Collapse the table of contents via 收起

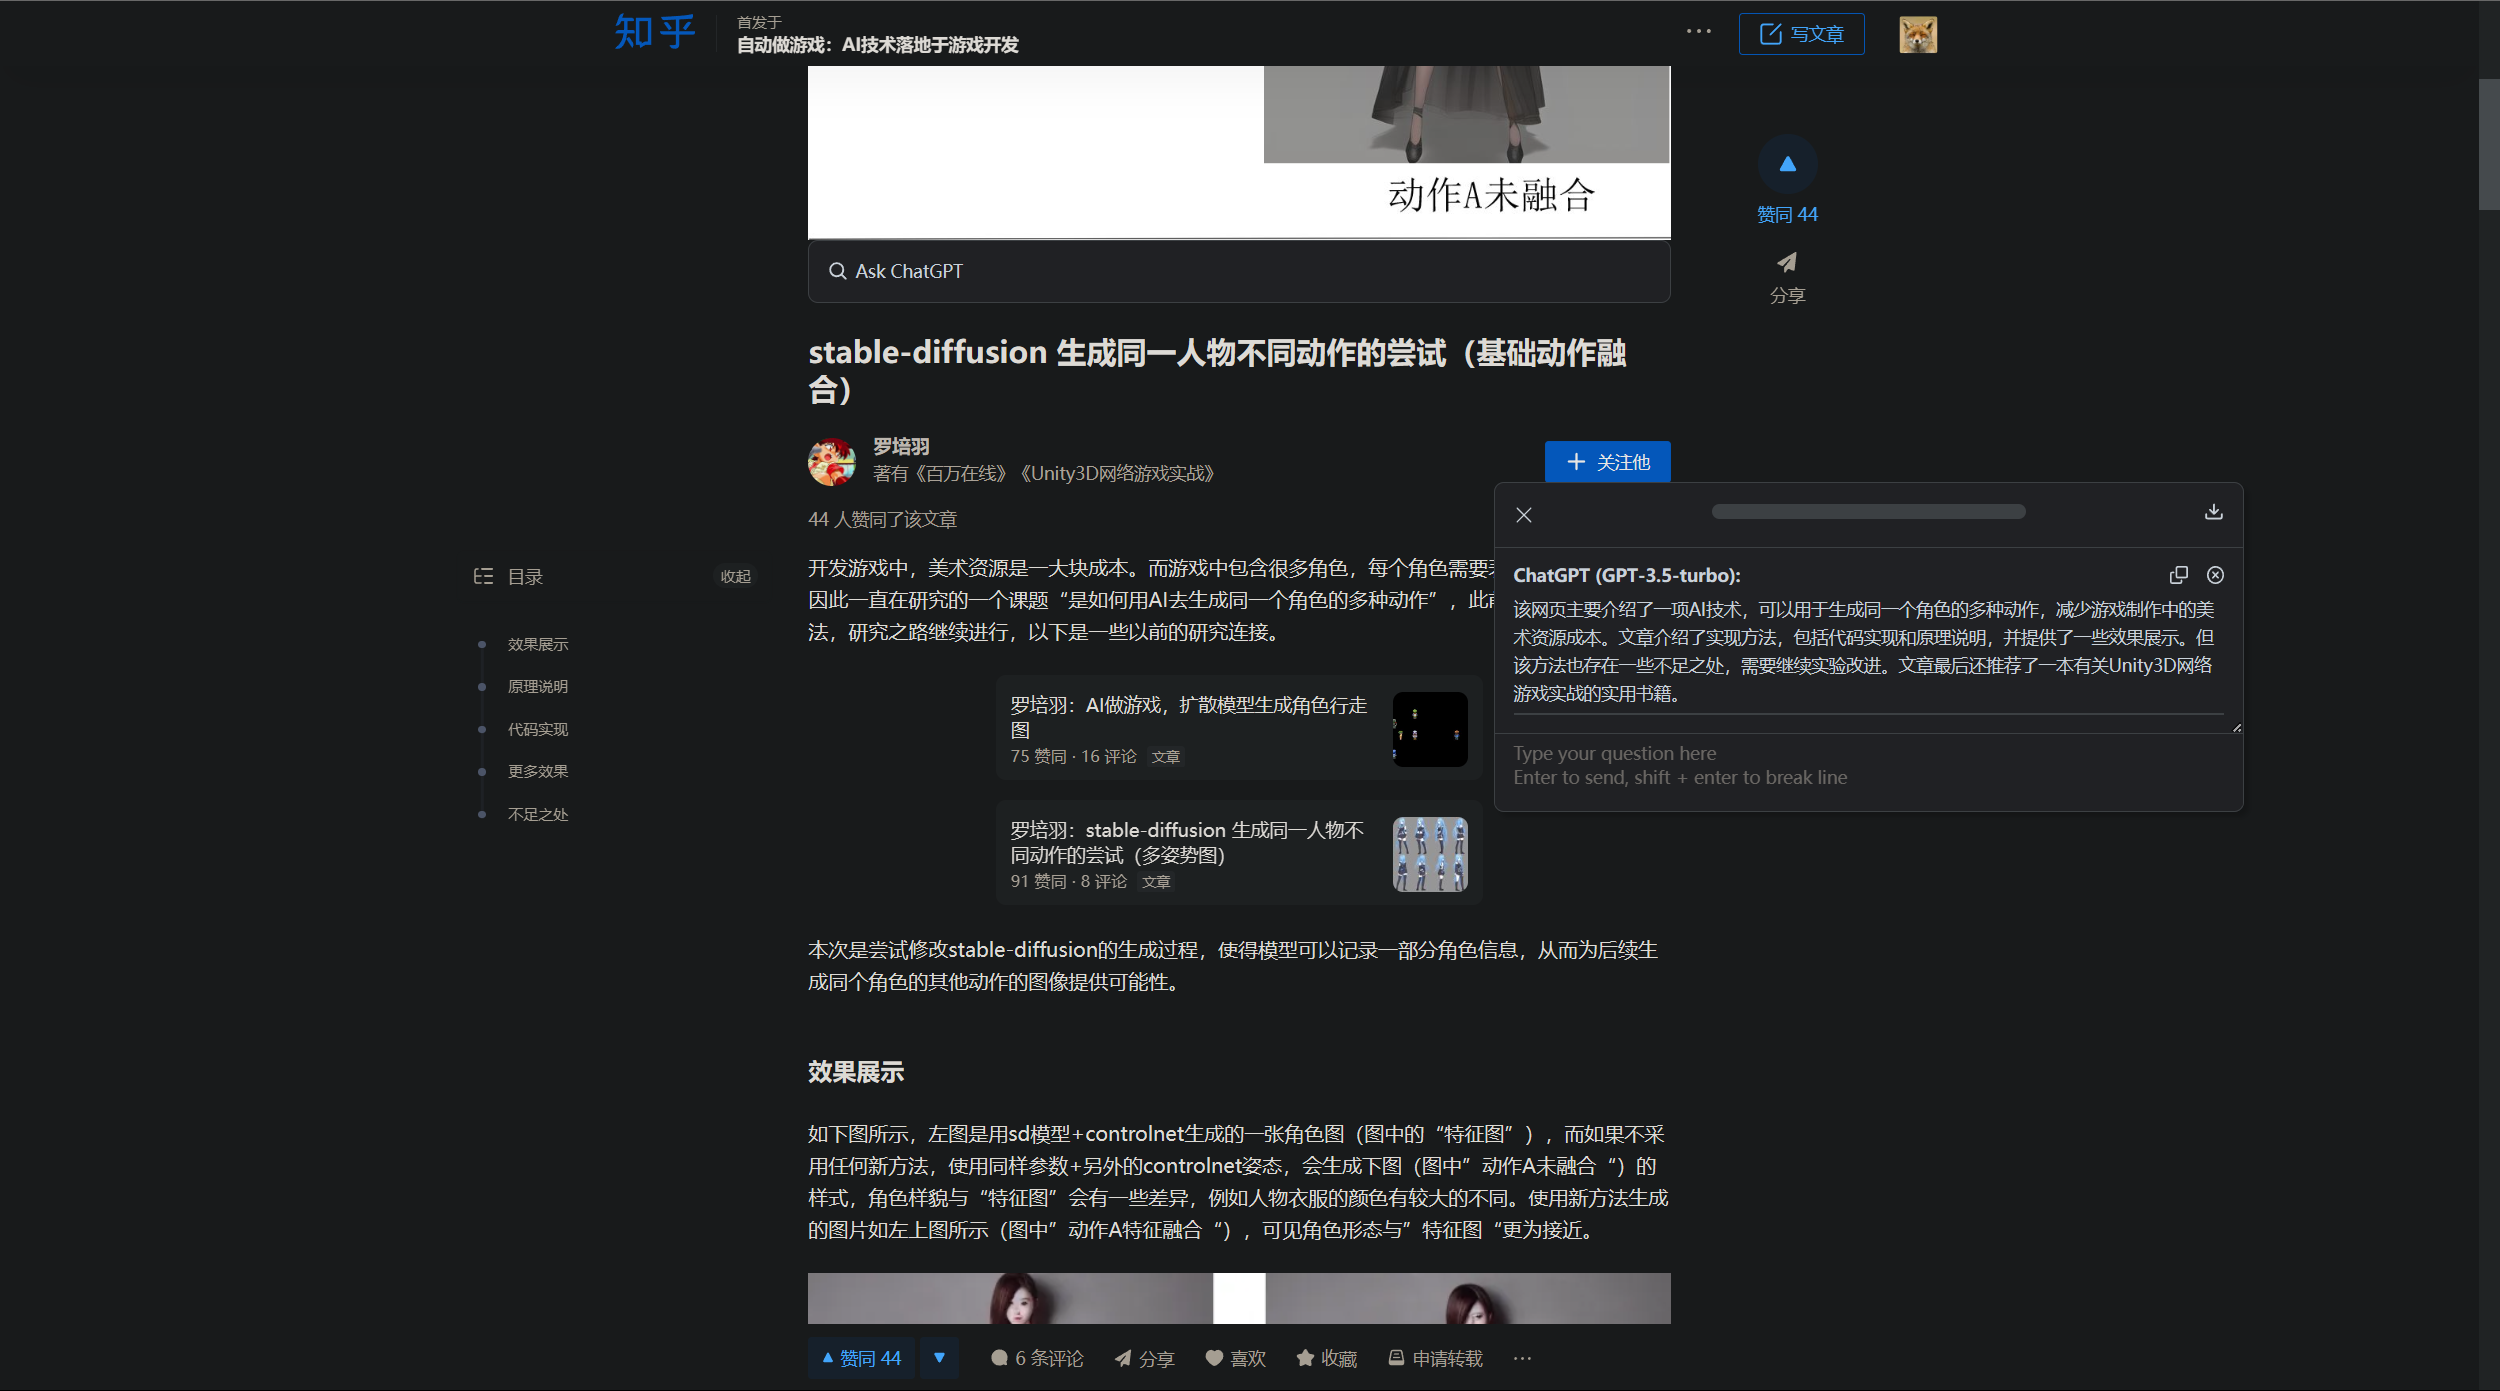(736, 576)
